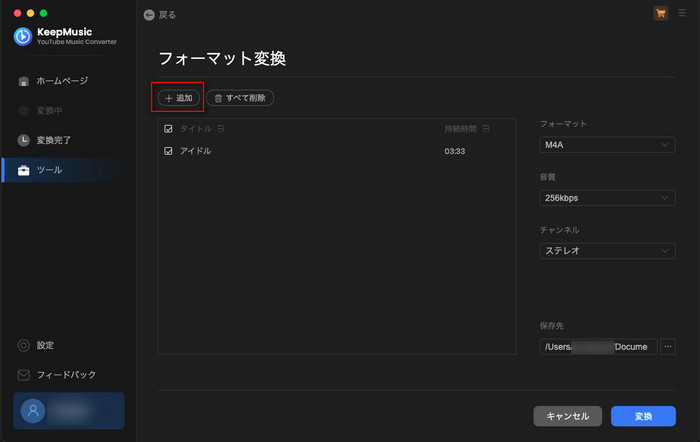Click the title column sort icon
The width and height of the screenshot is (700, 442).
[x=221, y=129]
